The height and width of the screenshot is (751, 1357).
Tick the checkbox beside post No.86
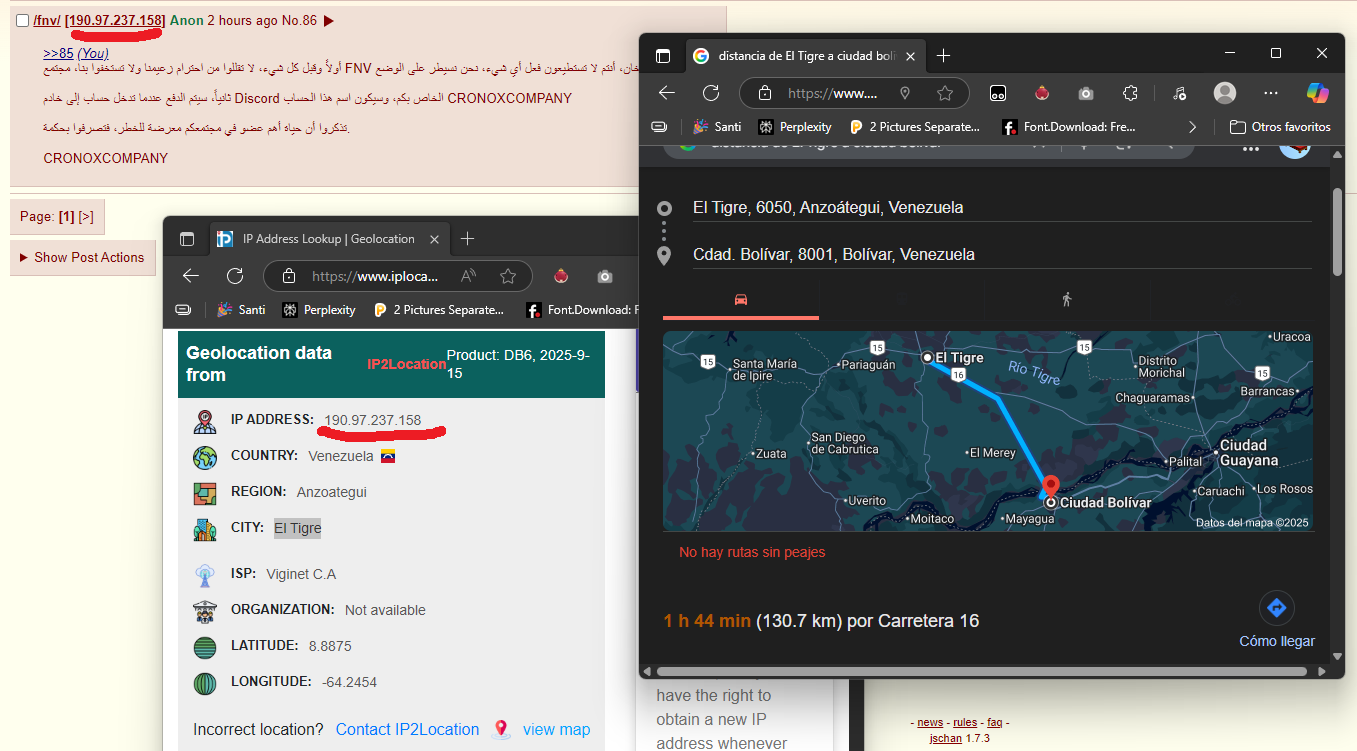click(23, 21)
